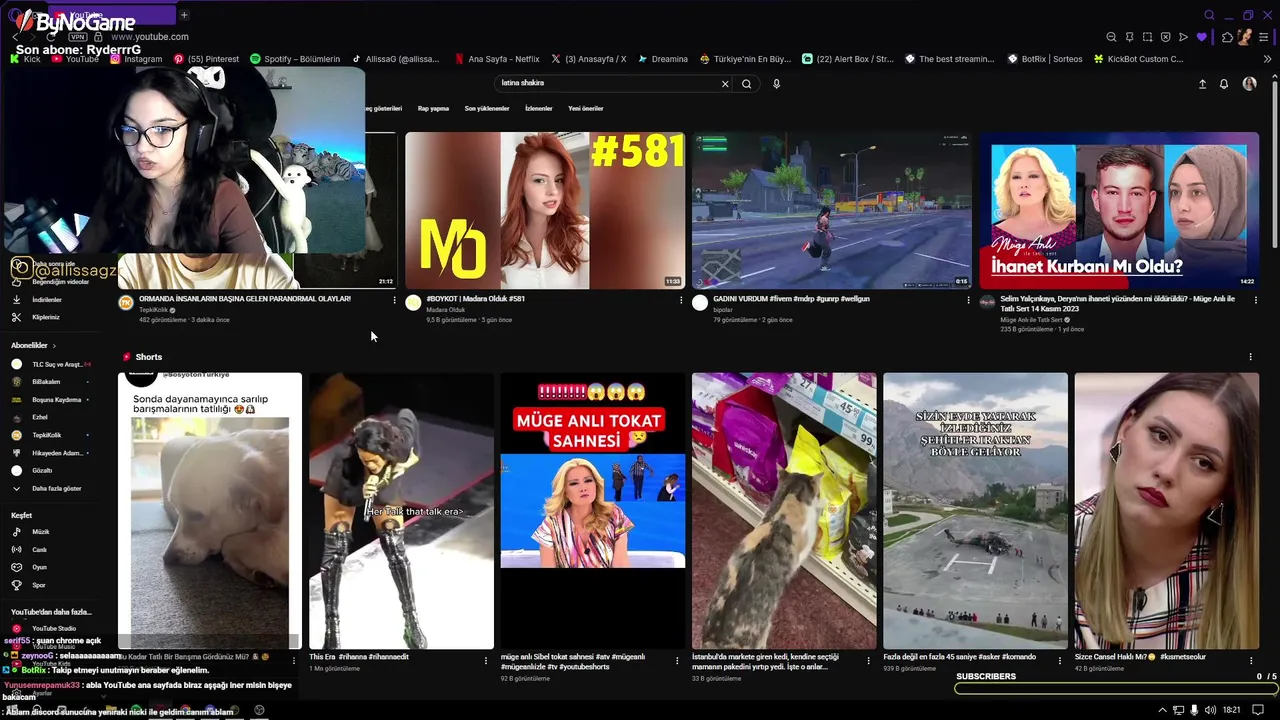Open options menu for #BOYKOT Madara video

pyautogui.click(x=681, y=300)
